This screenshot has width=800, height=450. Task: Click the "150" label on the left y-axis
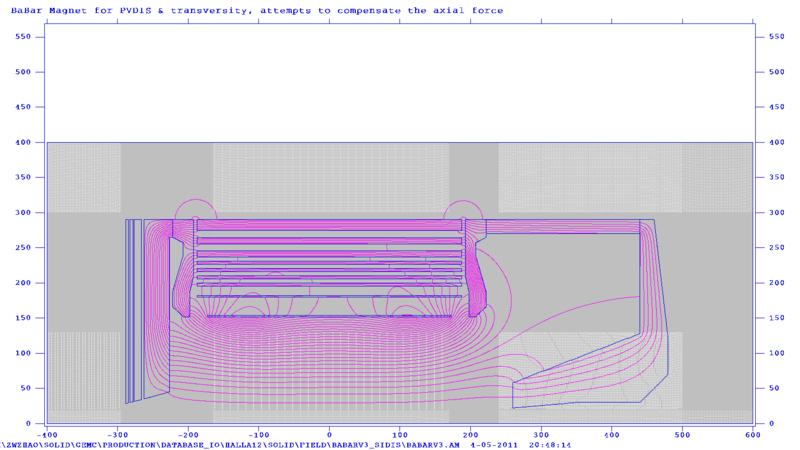point(23,318)
